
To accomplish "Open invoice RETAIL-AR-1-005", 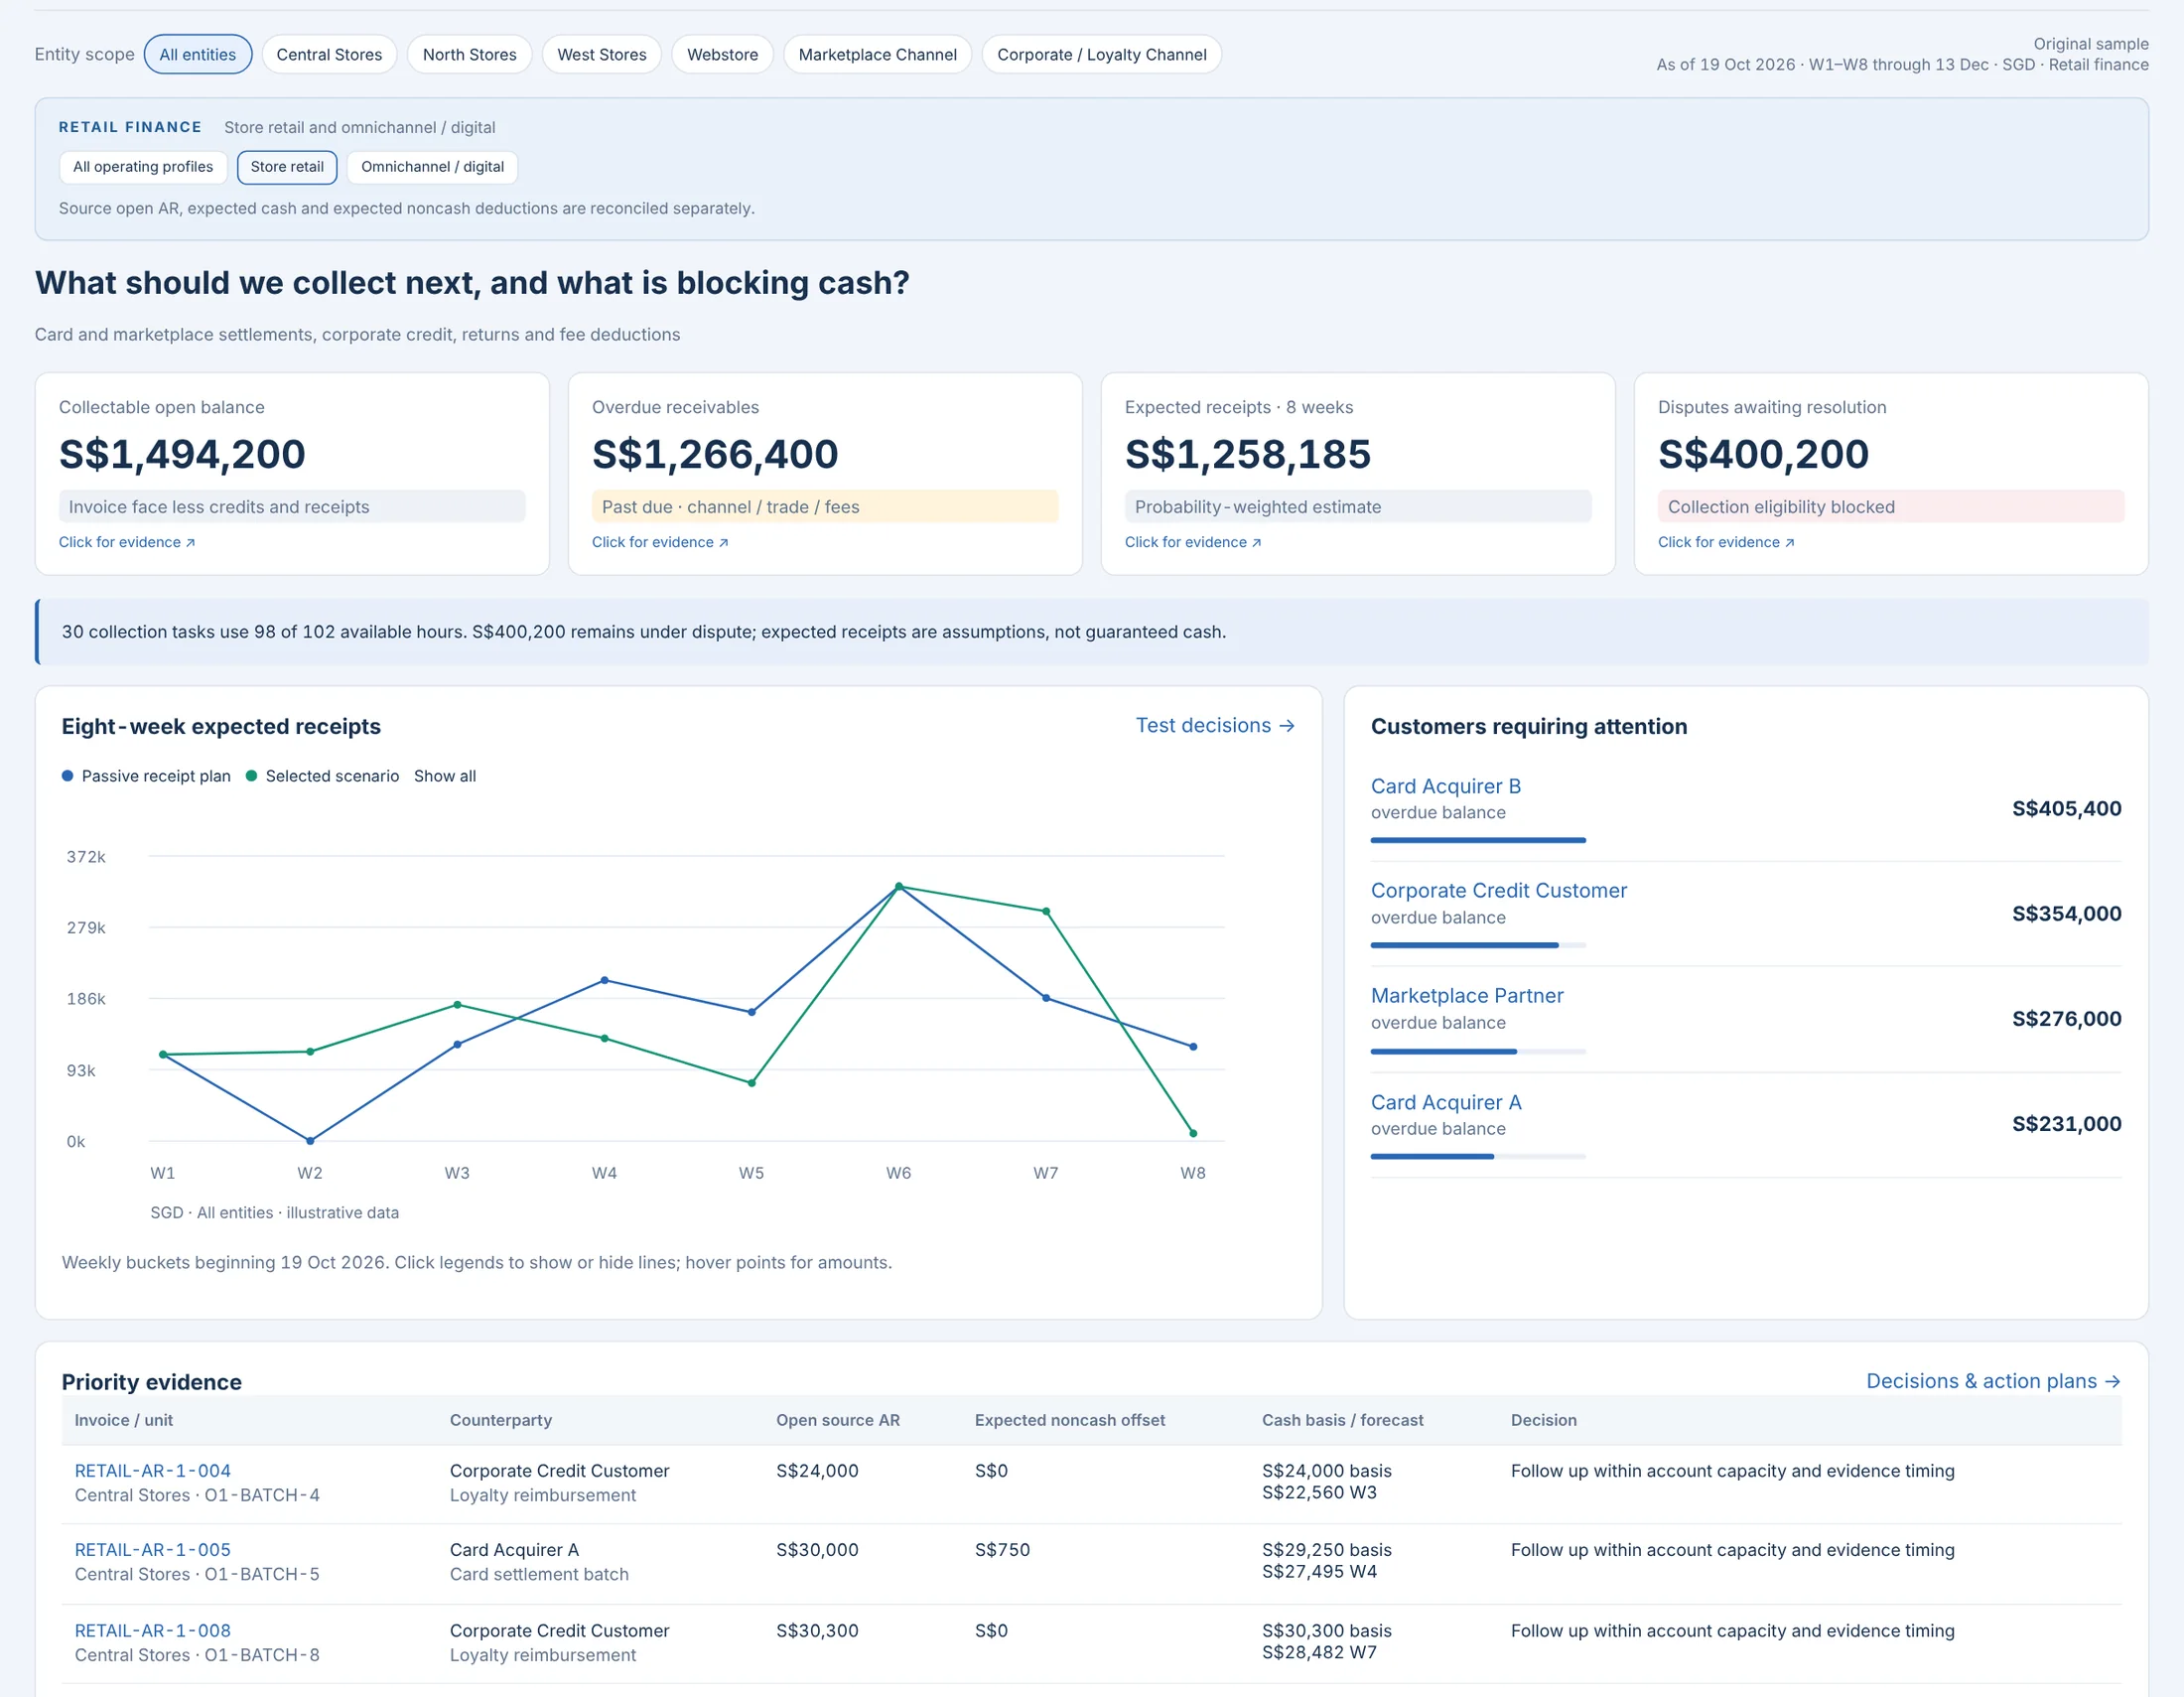I will (152, 1550).
